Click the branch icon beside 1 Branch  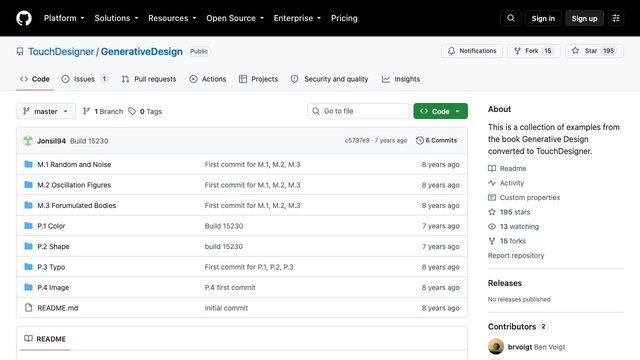[x=86, y=111]
